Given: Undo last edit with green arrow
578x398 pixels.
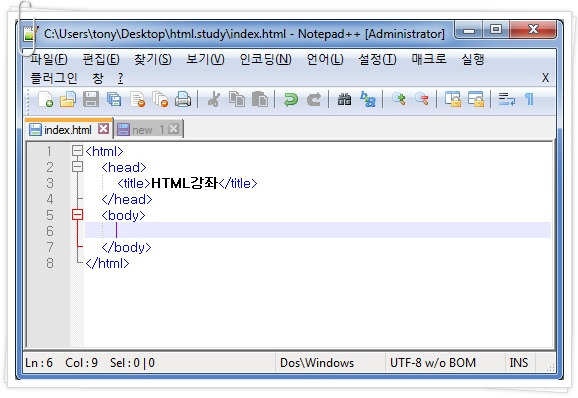Looking at the screenshot, I should [291, 99].
